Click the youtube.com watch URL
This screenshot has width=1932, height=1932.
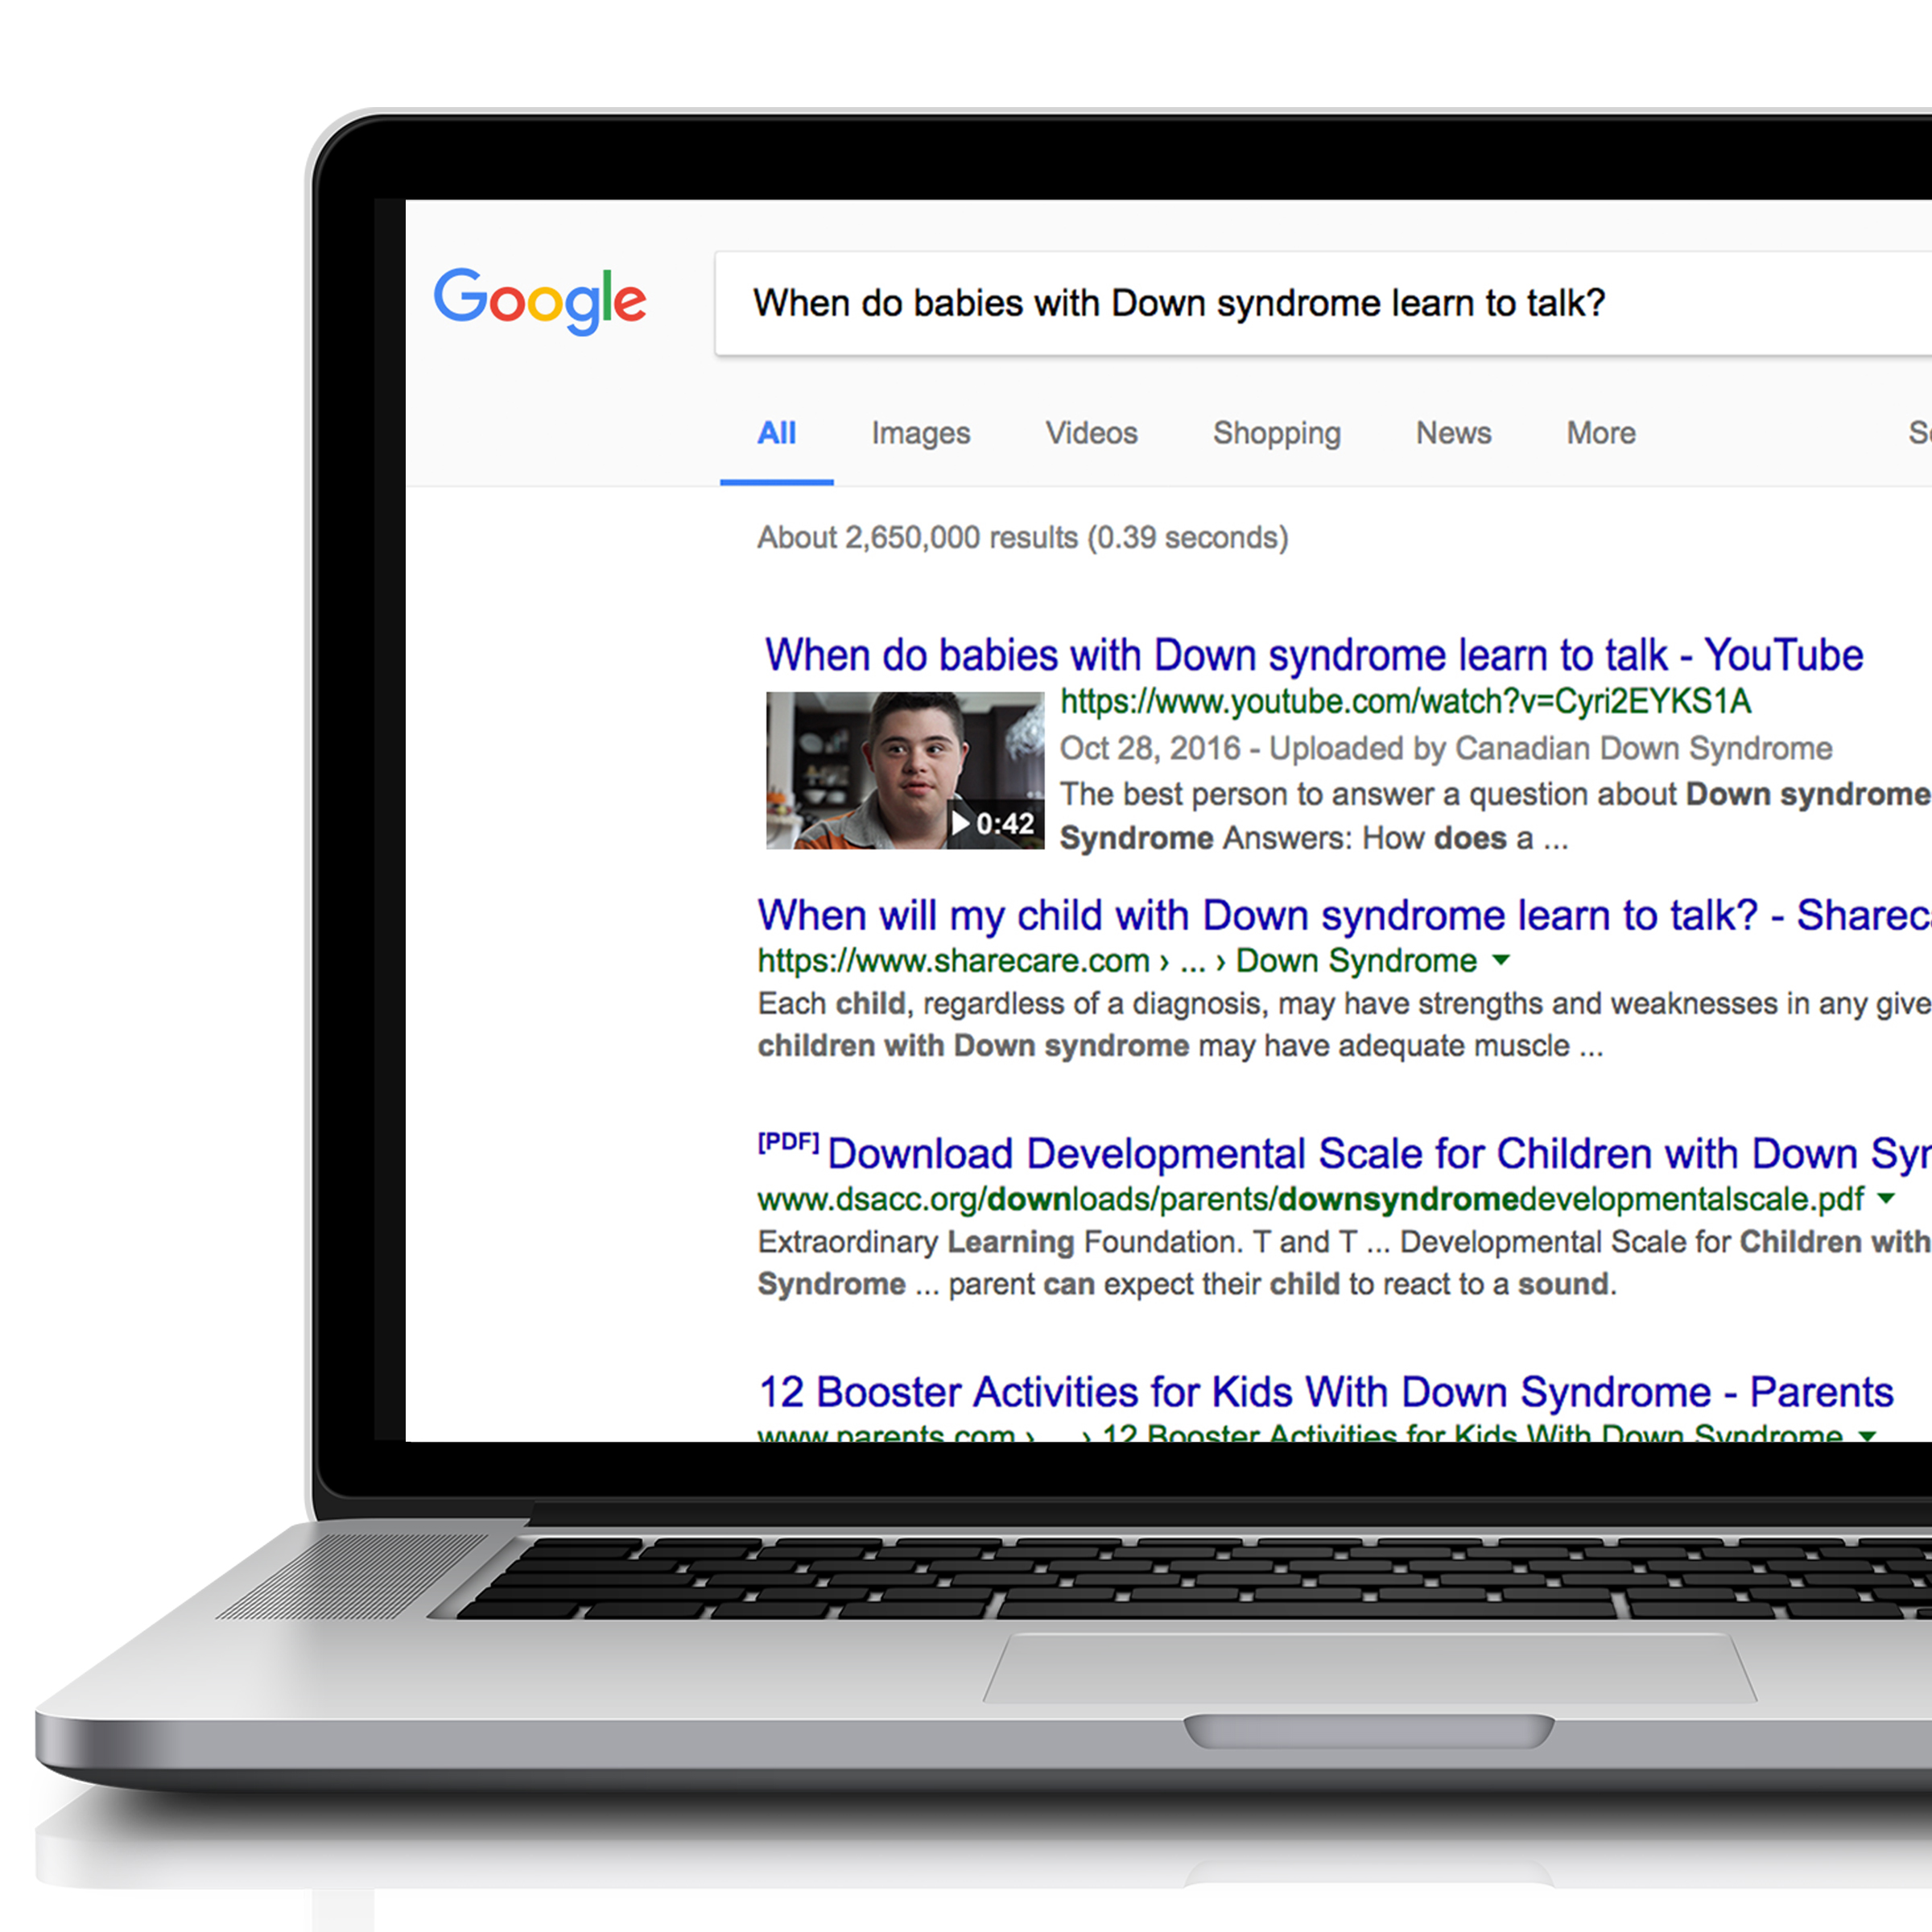(x=1405, y=702)
